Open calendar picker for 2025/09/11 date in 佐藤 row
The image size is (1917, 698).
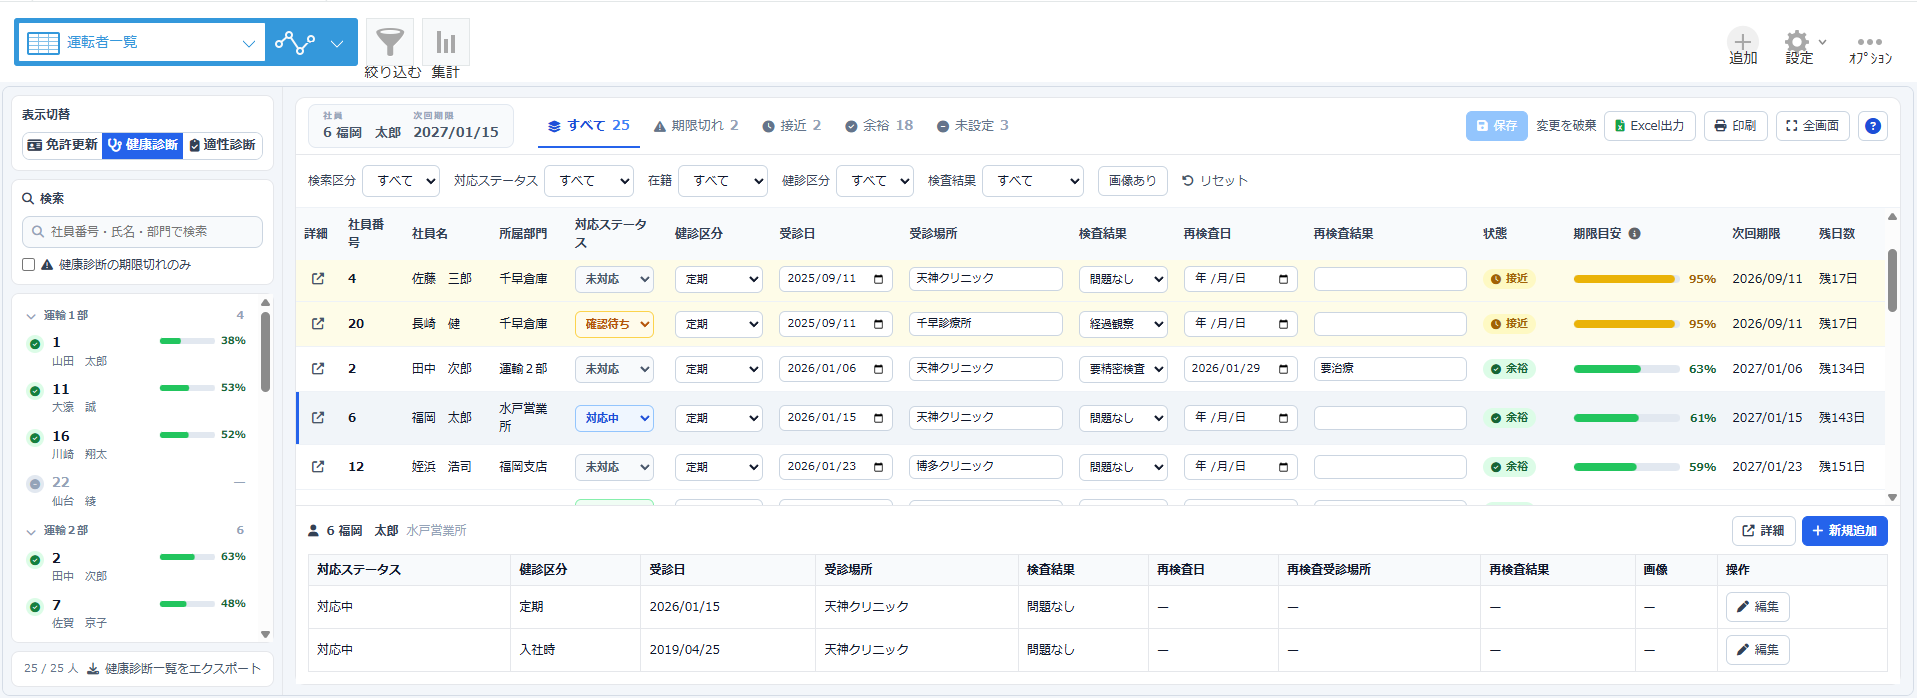[x=879, y=279]
